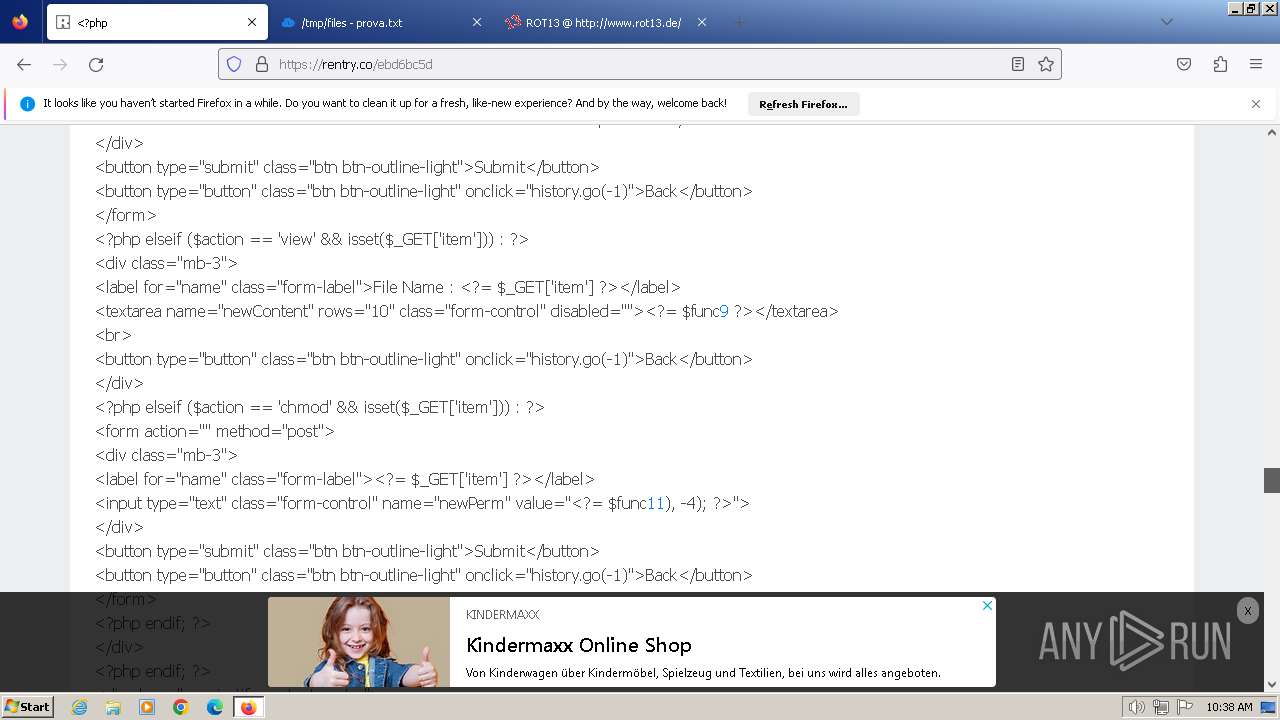This screenshot has height=720, width=1280.
Task: Close the prova.txt tab
Action: tap(477, 22)
